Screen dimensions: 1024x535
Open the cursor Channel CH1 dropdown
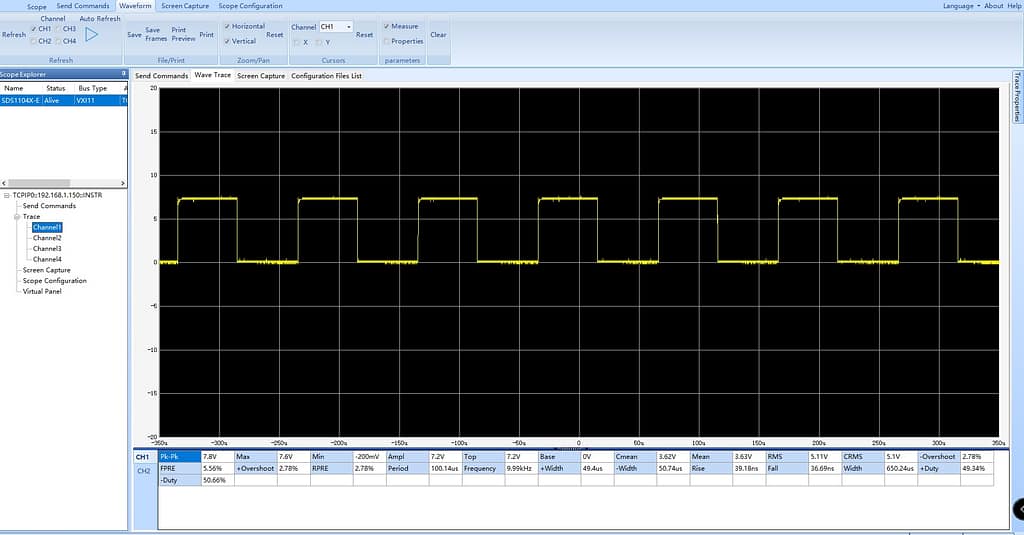pos(348,26)
